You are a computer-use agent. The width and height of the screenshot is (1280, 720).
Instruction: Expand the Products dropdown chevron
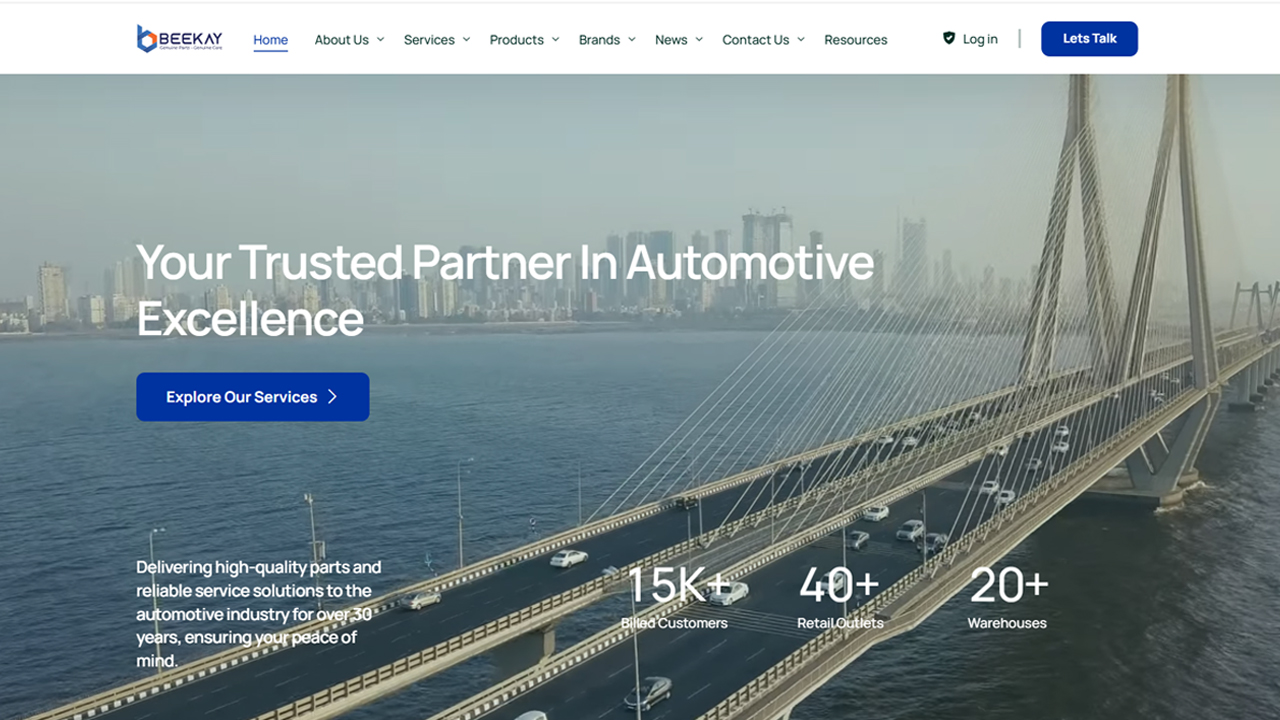[555, 40]
